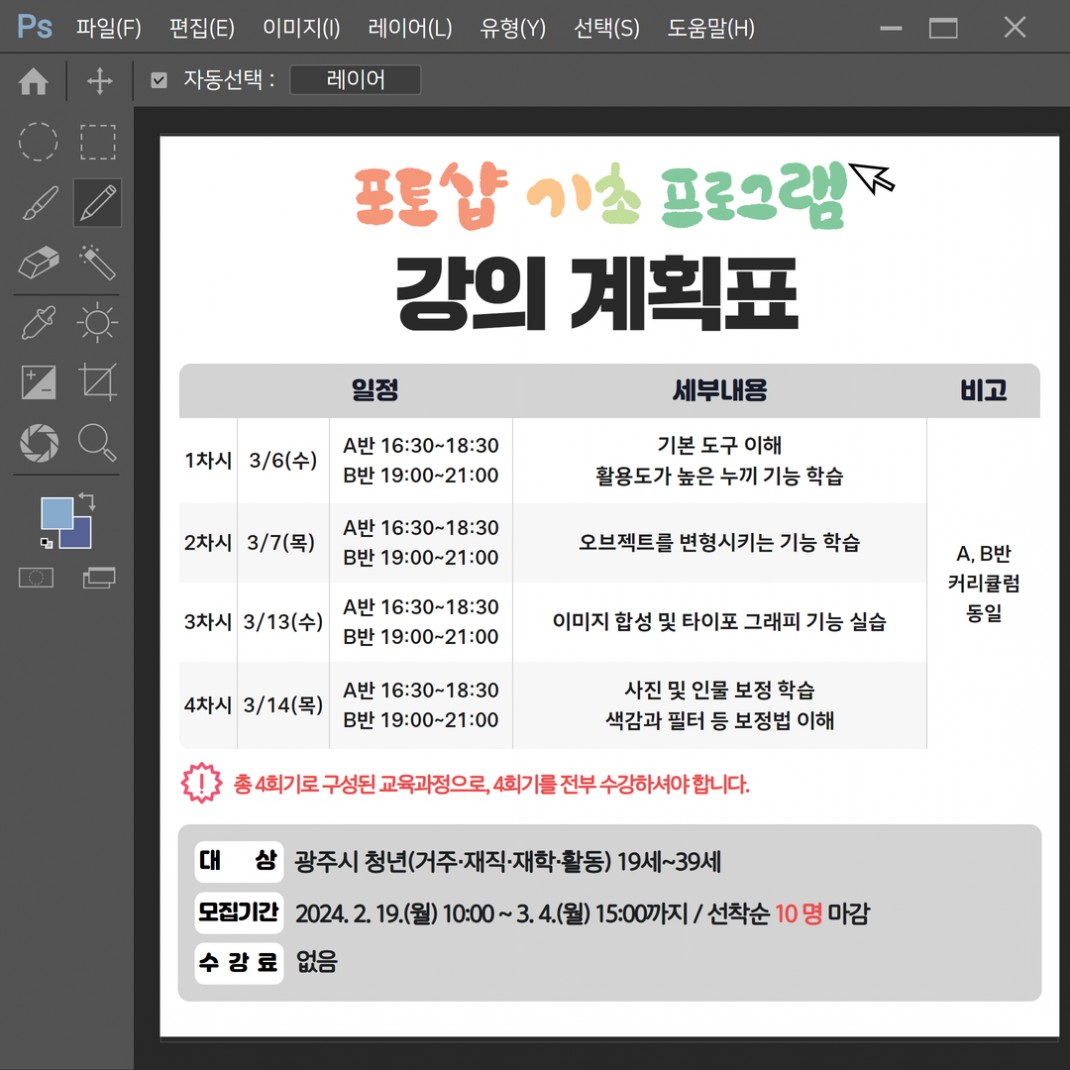
Task: Open the 파일(F) menu
Action: point(109,28)
